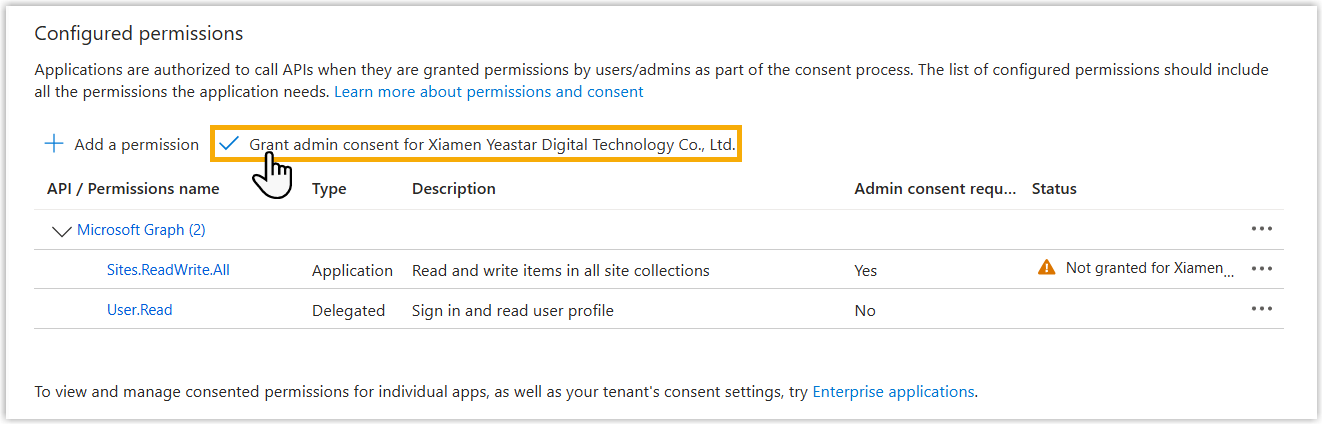Click the checkmark icon for Grant admin consent
Screen dimensions: 1323x425
pyautogui.click(x=230, y=144)
